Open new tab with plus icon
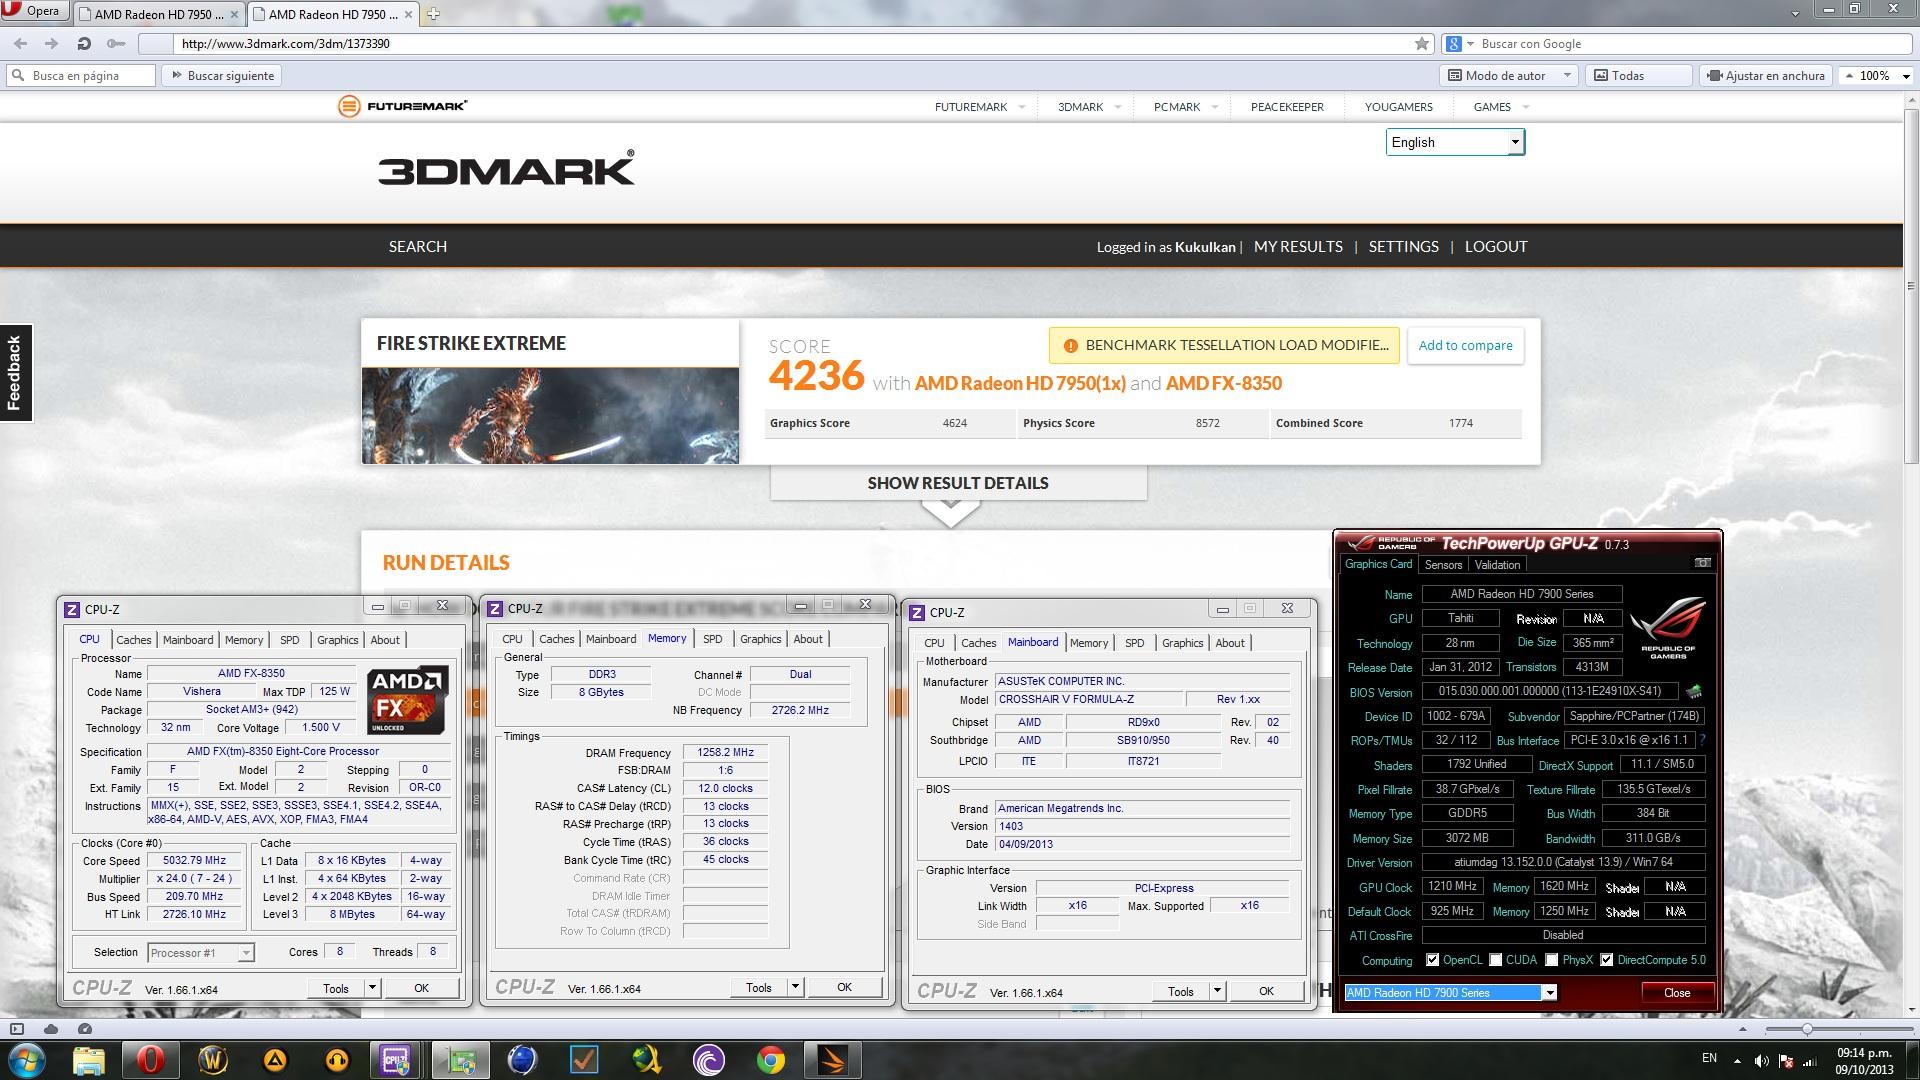This screenshot has width=1920, height=1080. coord(434,14)
